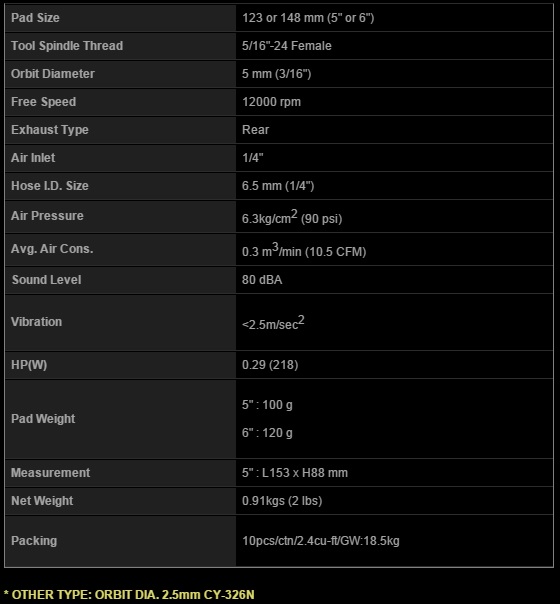Click the Net Weight label
560x604 pixels.
point(42,501)
